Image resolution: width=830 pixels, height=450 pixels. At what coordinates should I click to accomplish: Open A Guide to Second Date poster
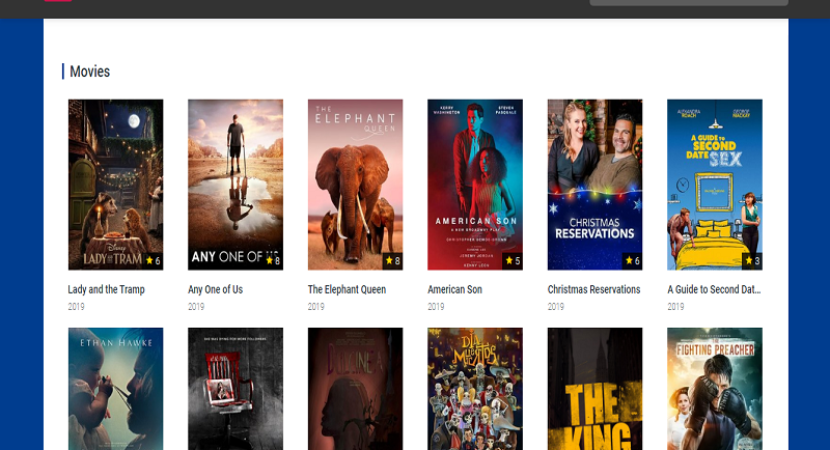click(x=715, y=184)
